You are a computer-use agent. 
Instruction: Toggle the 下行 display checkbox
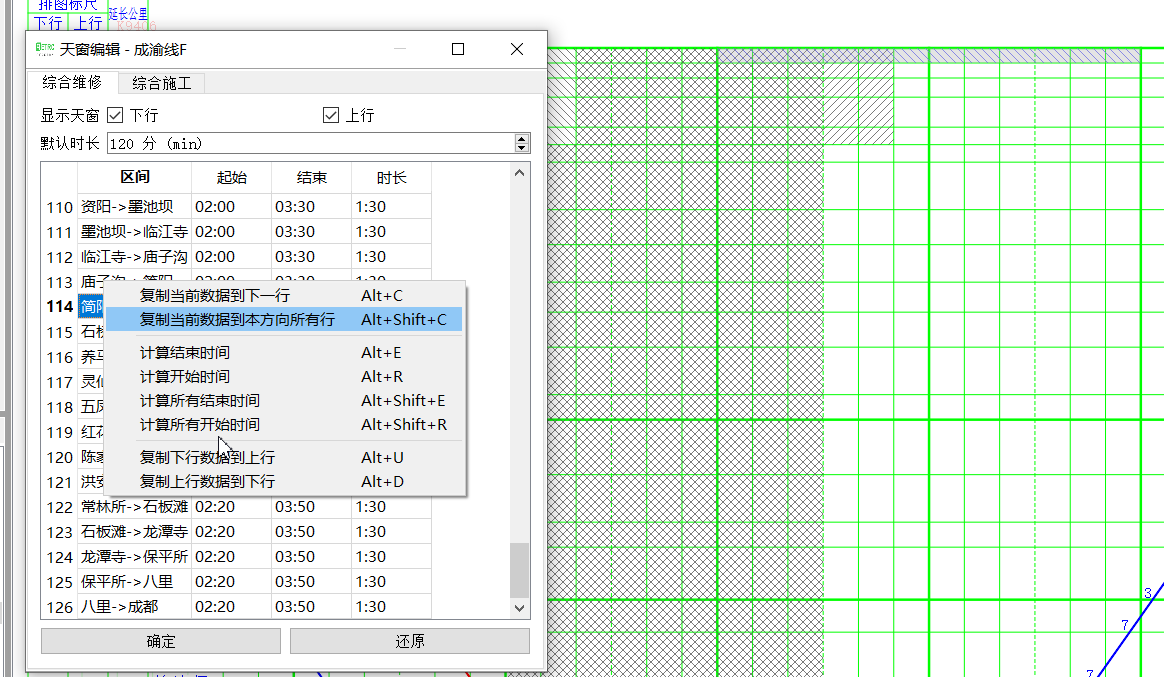(x=114, y=115)
